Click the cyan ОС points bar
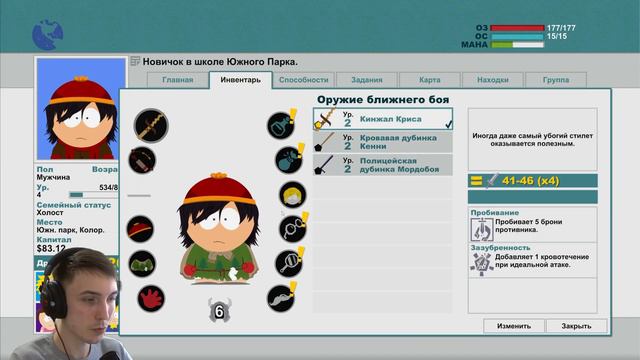Image resolution: width=640 pixels, height=360 pixels. pos(517,36)
